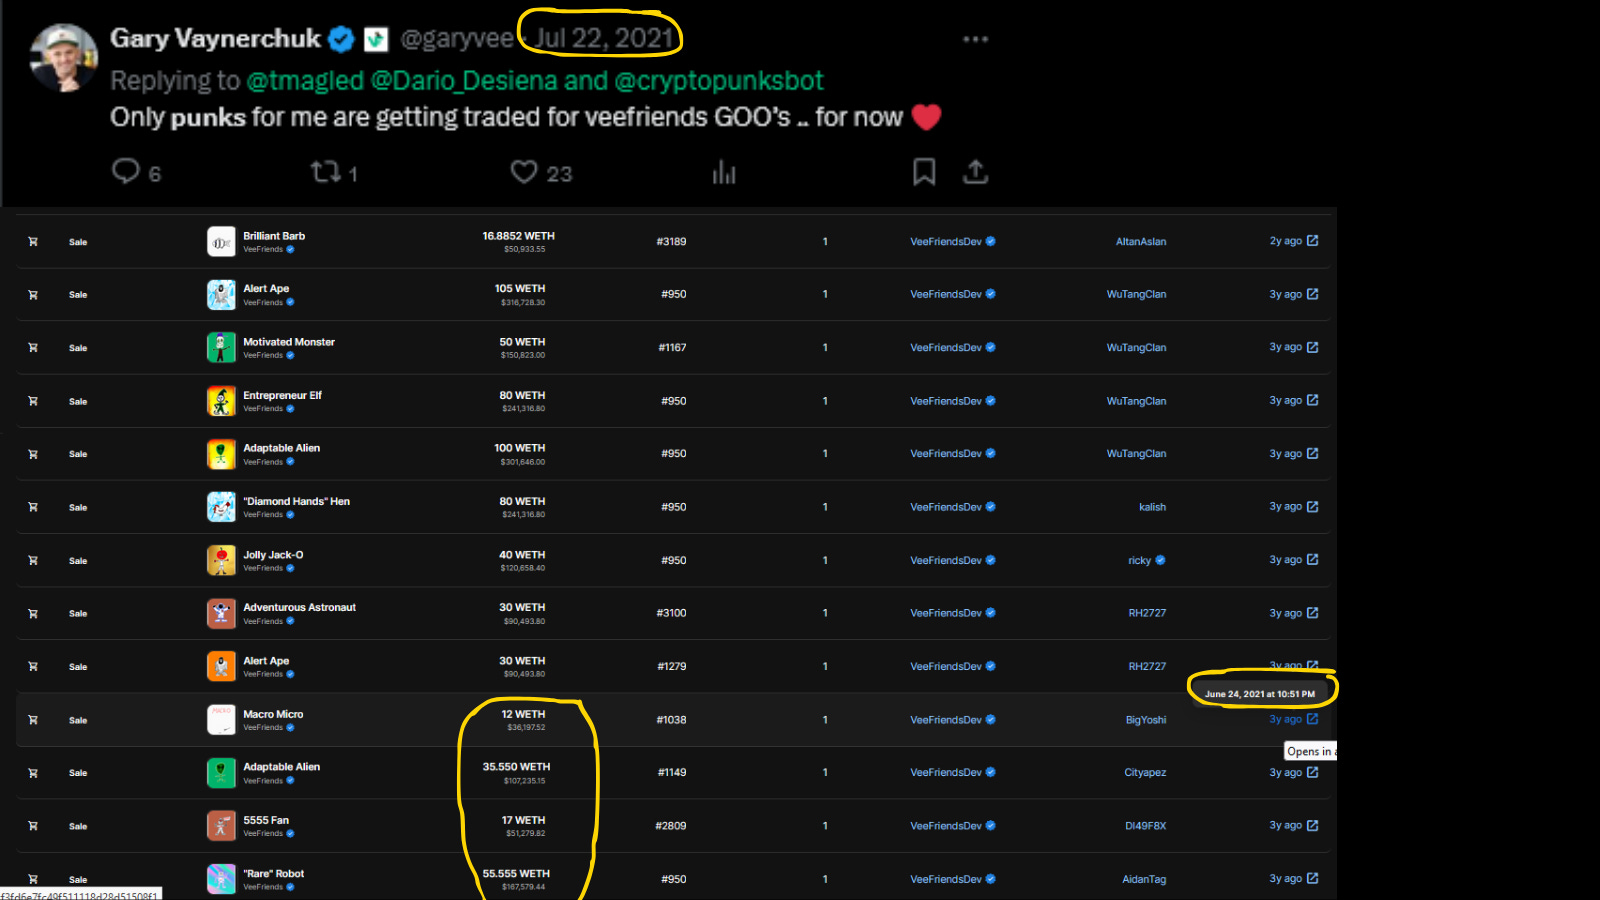Click the sale cart icon in Brilliant Barb row
The image size is (1600, 900).
tap(33, 242)
